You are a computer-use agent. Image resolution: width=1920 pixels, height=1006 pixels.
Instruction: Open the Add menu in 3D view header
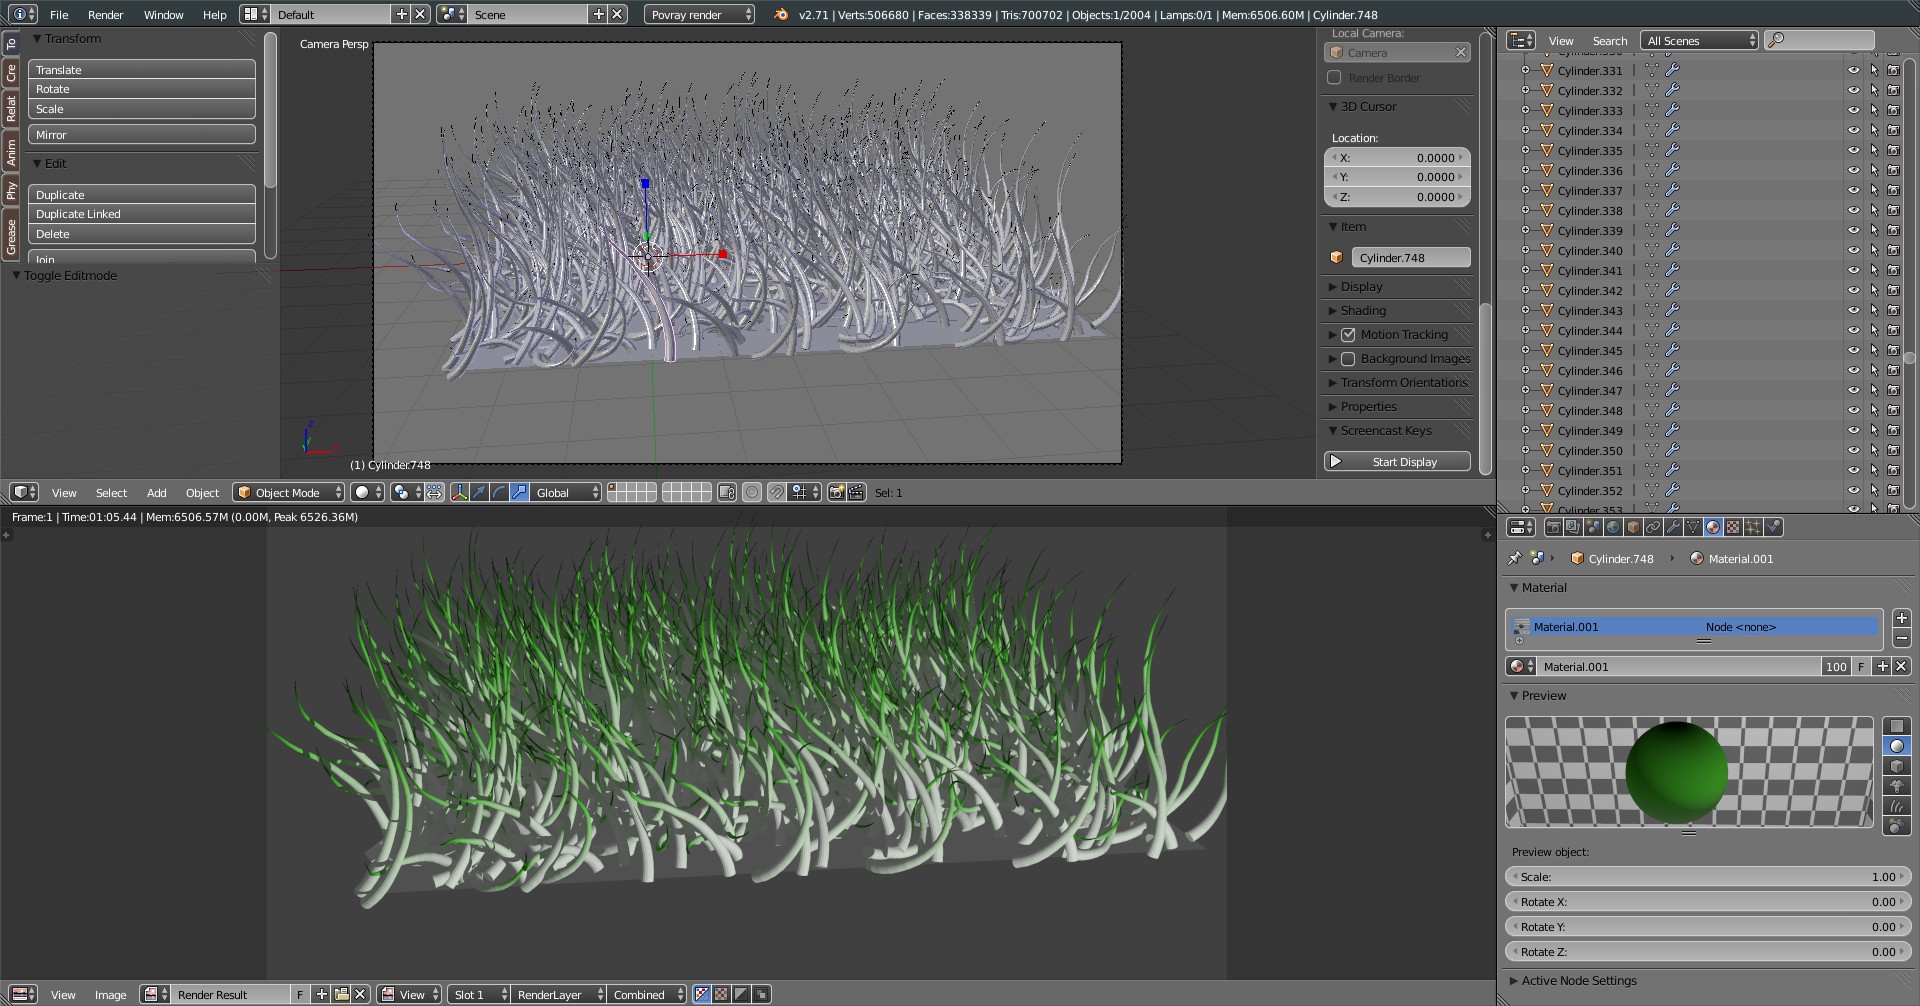(156, 493)
